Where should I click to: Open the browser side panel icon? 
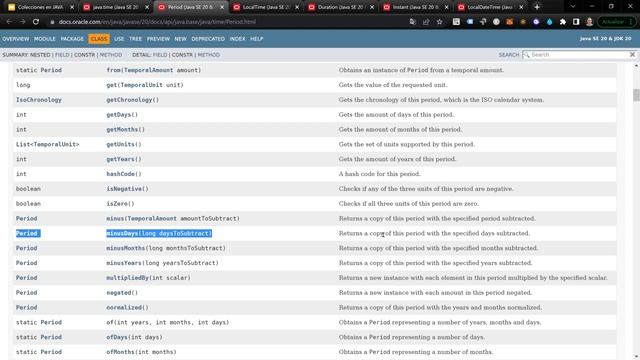pos(576,22)
